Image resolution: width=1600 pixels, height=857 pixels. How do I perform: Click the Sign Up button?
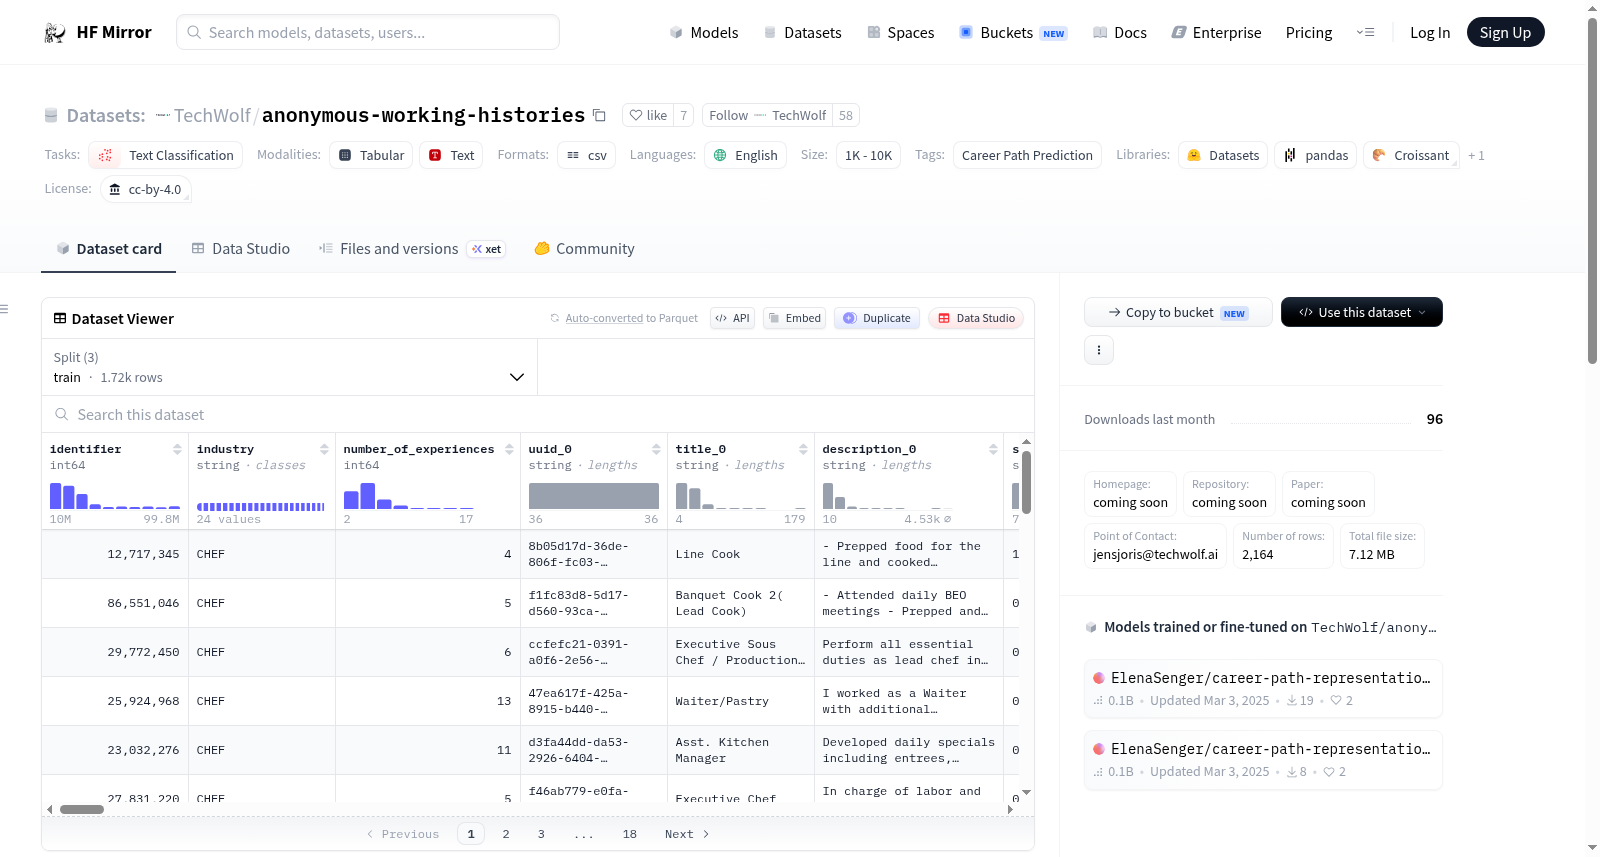[x=1505, y=33]
